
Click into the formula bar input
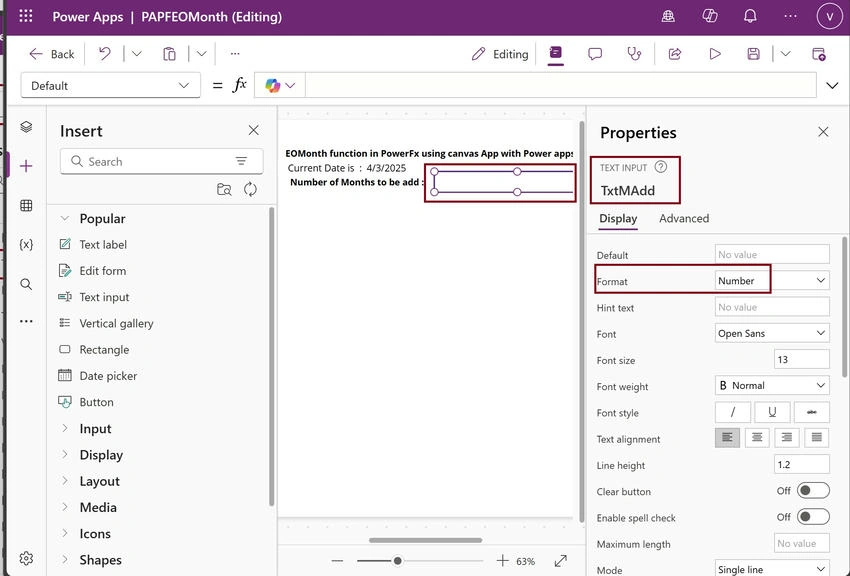(x=561, y=86)
